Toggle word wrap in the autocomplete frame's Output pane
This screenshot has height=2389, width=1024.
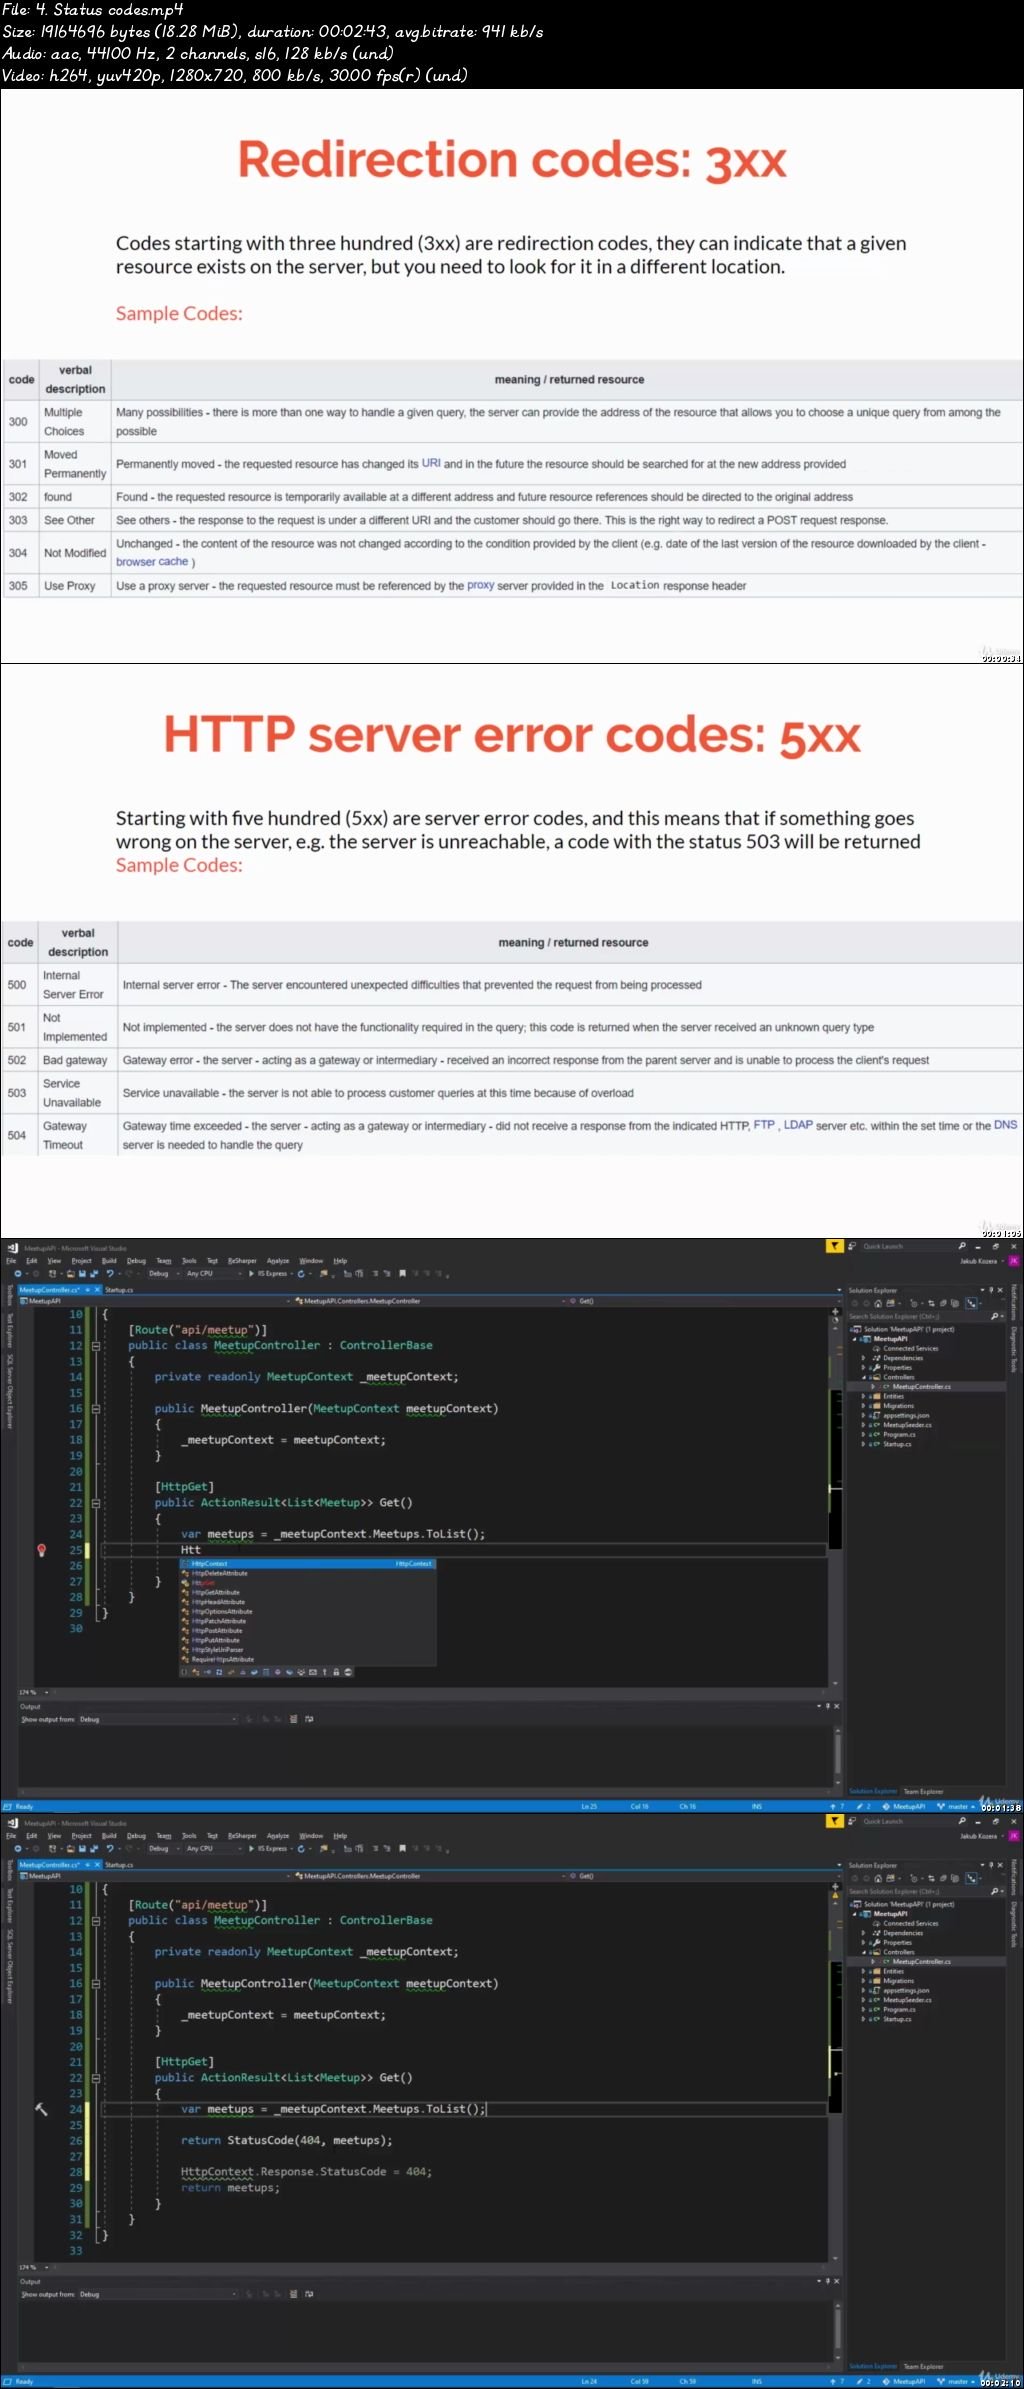pos(308,1719)
